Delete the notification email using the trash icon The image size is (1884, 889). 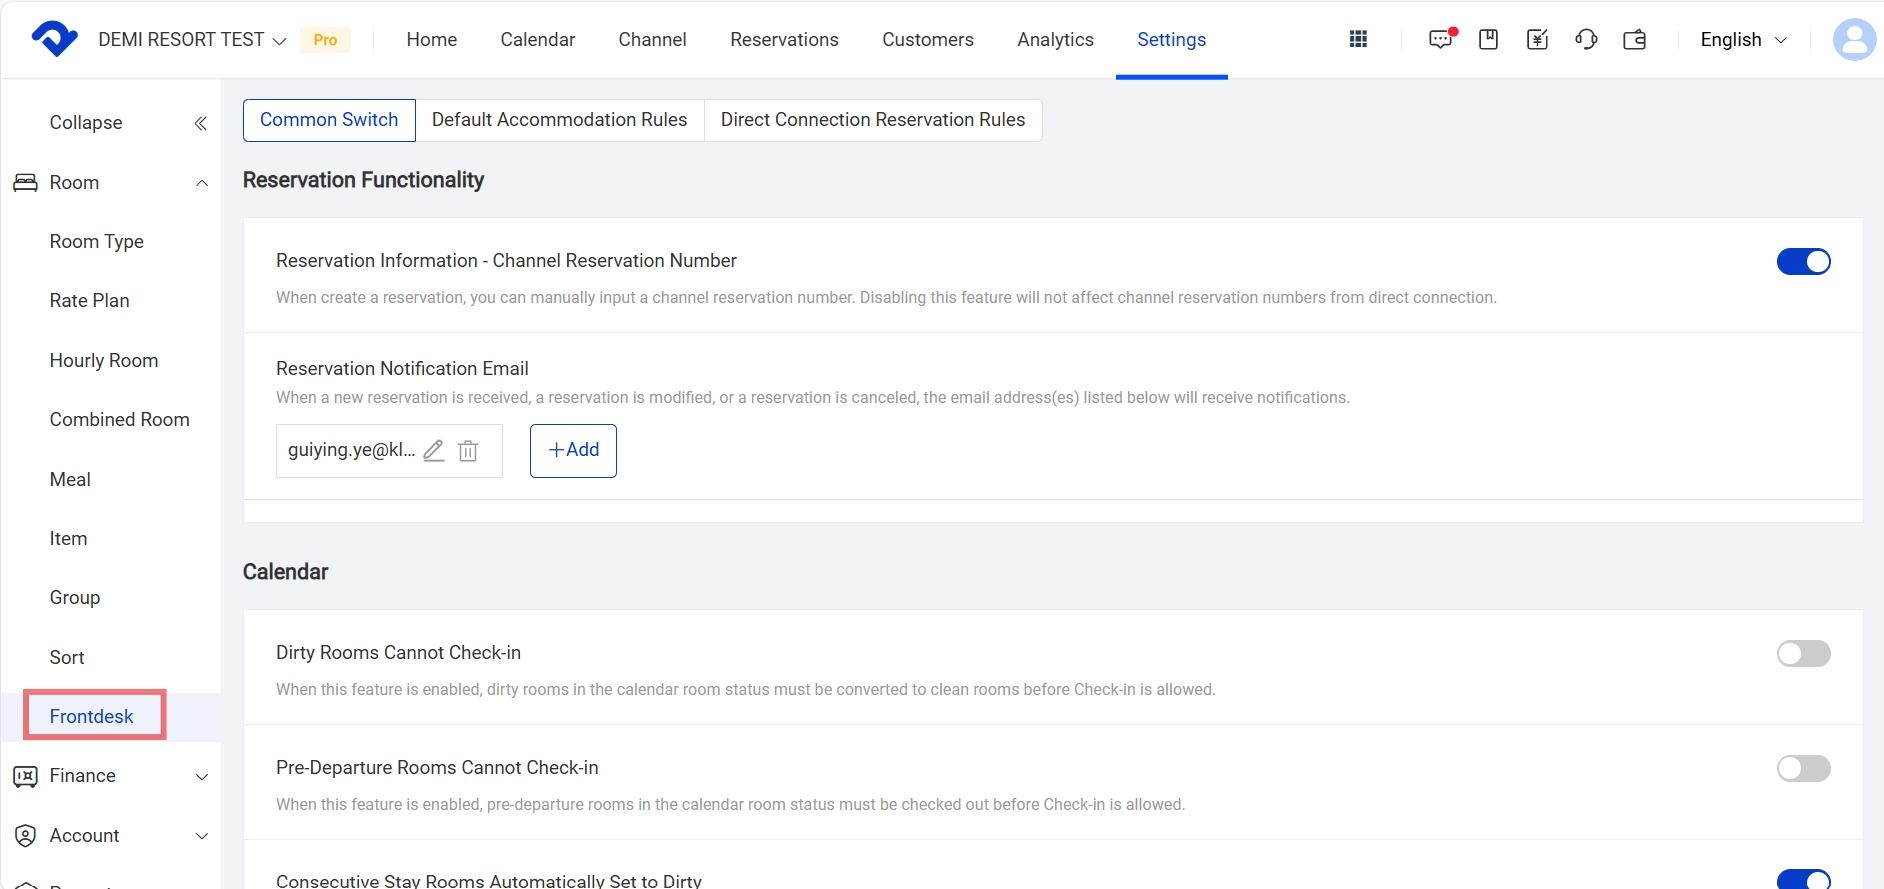pos(468,451)
